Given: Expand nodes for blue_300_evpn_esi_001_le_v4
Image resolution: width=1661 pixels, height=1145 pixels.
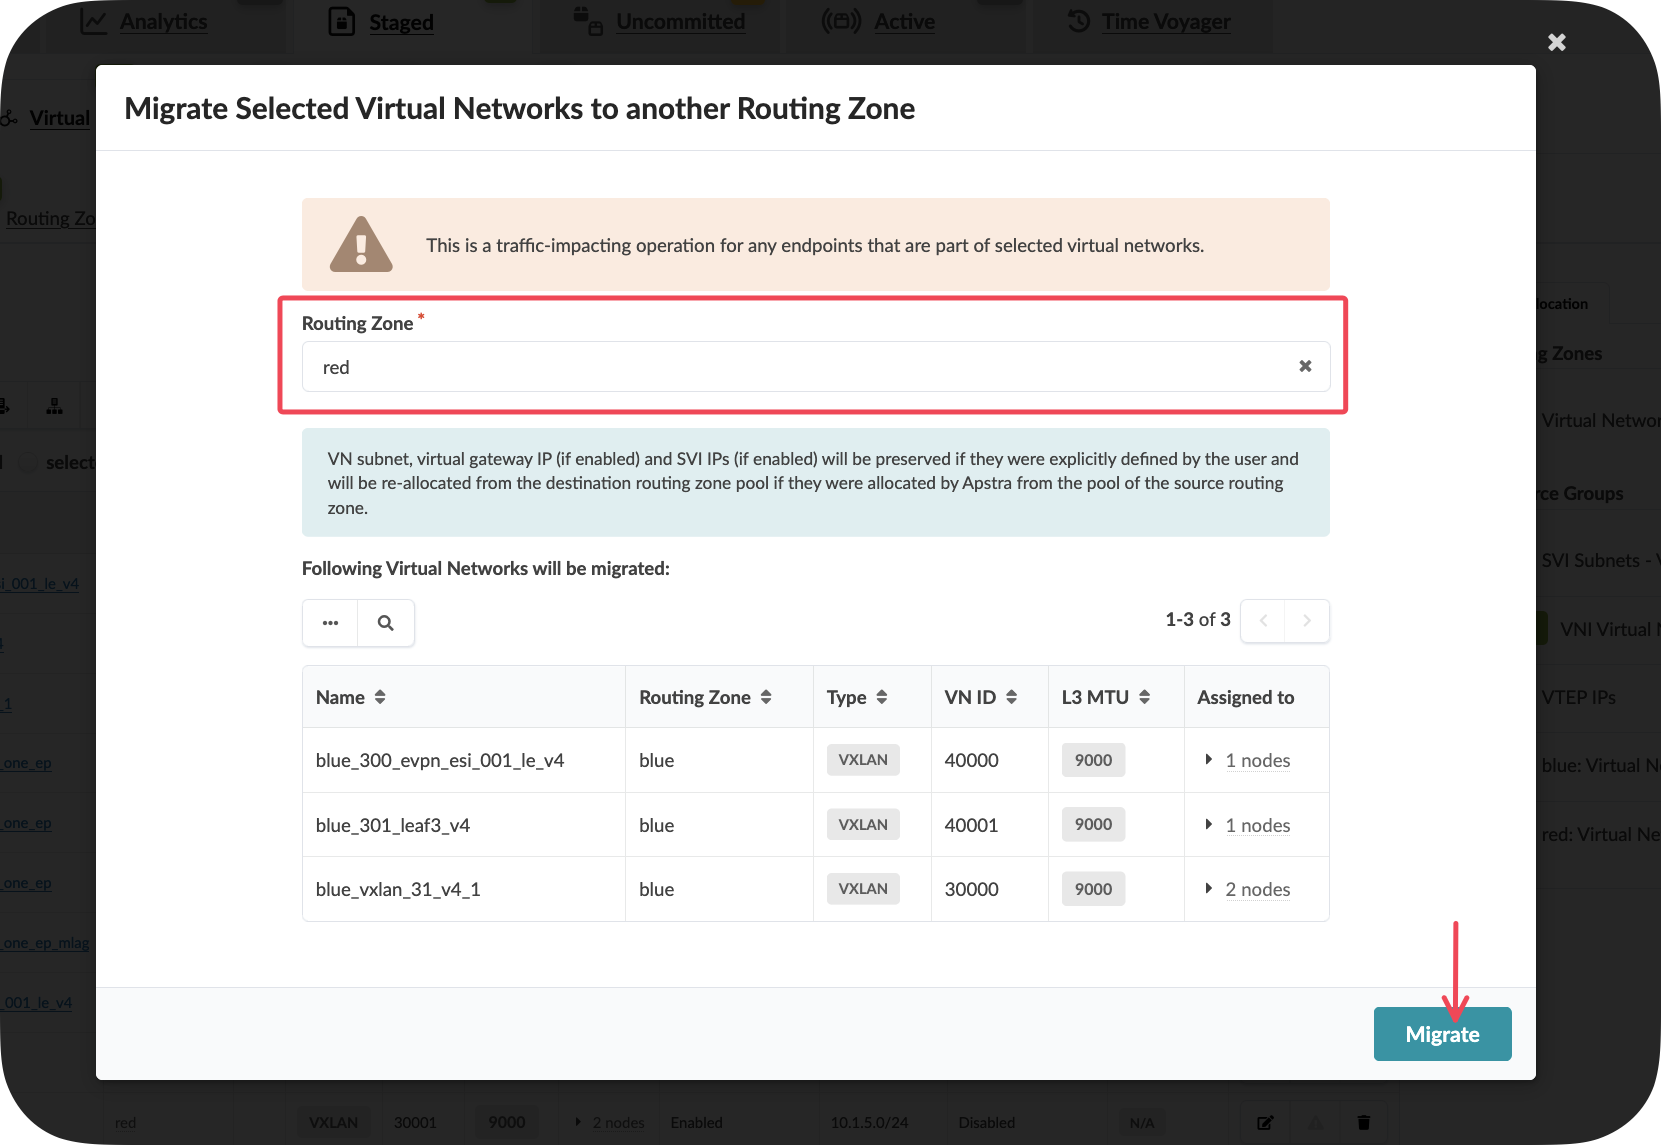Looking at the screenshot, I should tap(1209, 760).
